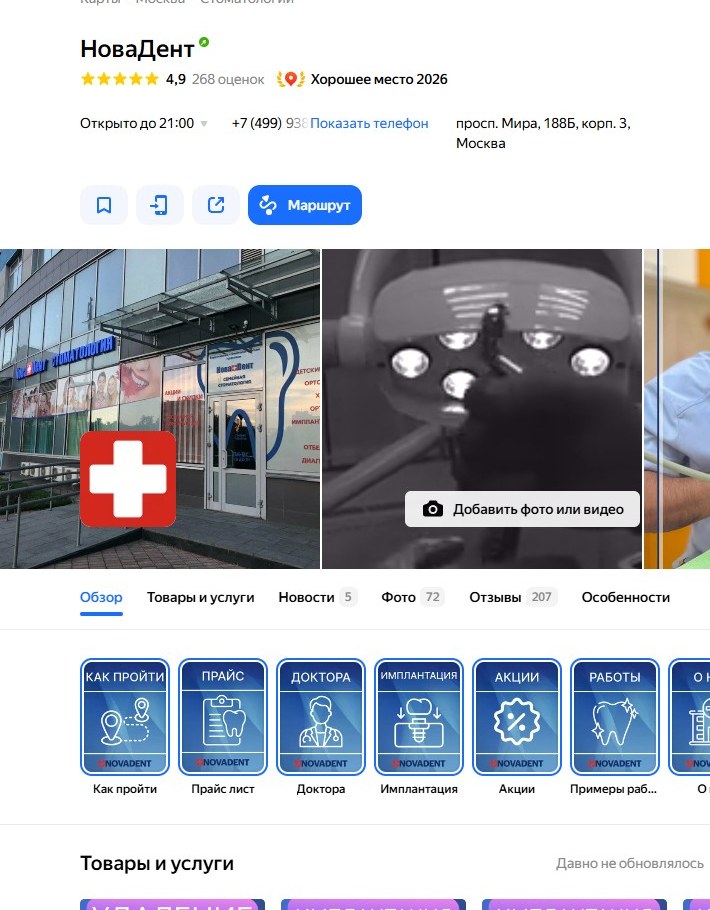The image size is (710, 910).
Task: Click the Давно не обновлялось label
Action: pyautogui.click(x=630, y=864)
